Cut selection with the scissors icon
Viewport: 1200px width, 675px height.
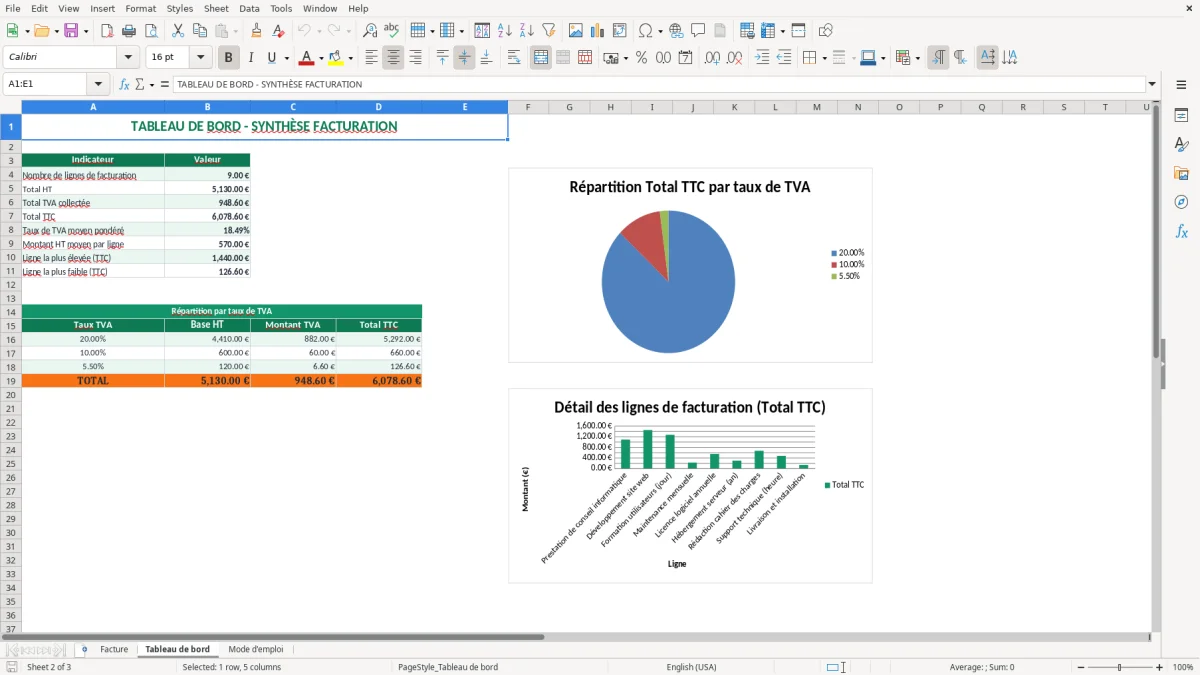[178, 31]
